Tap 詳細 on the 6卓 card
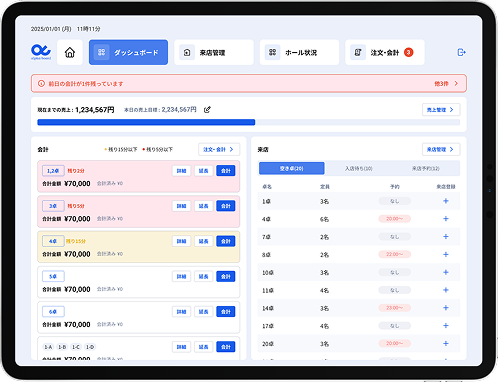498x382 pixels. 181,312
